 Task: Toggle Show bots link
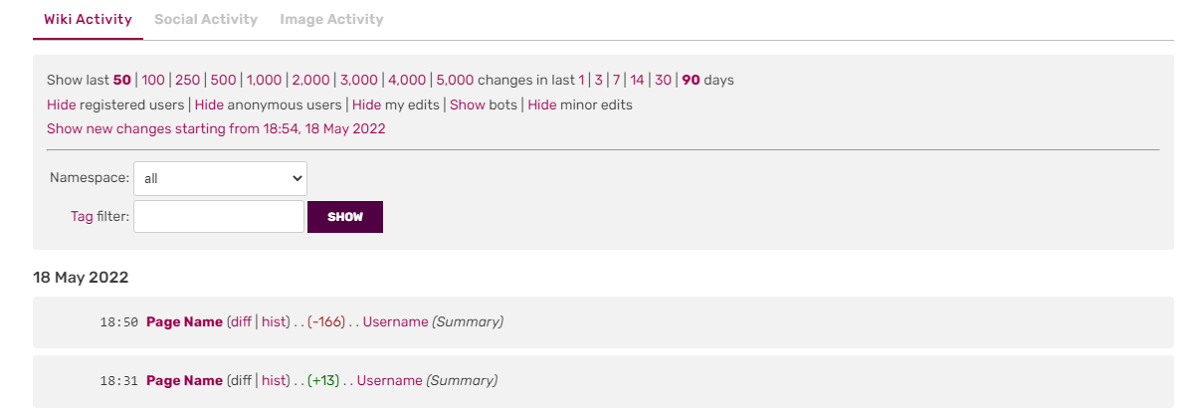[467, 104]
